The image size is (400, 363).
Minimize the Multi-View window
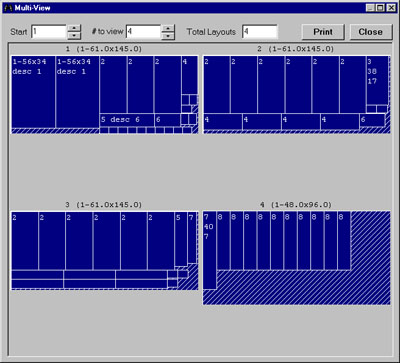click(x=370, y=8)
